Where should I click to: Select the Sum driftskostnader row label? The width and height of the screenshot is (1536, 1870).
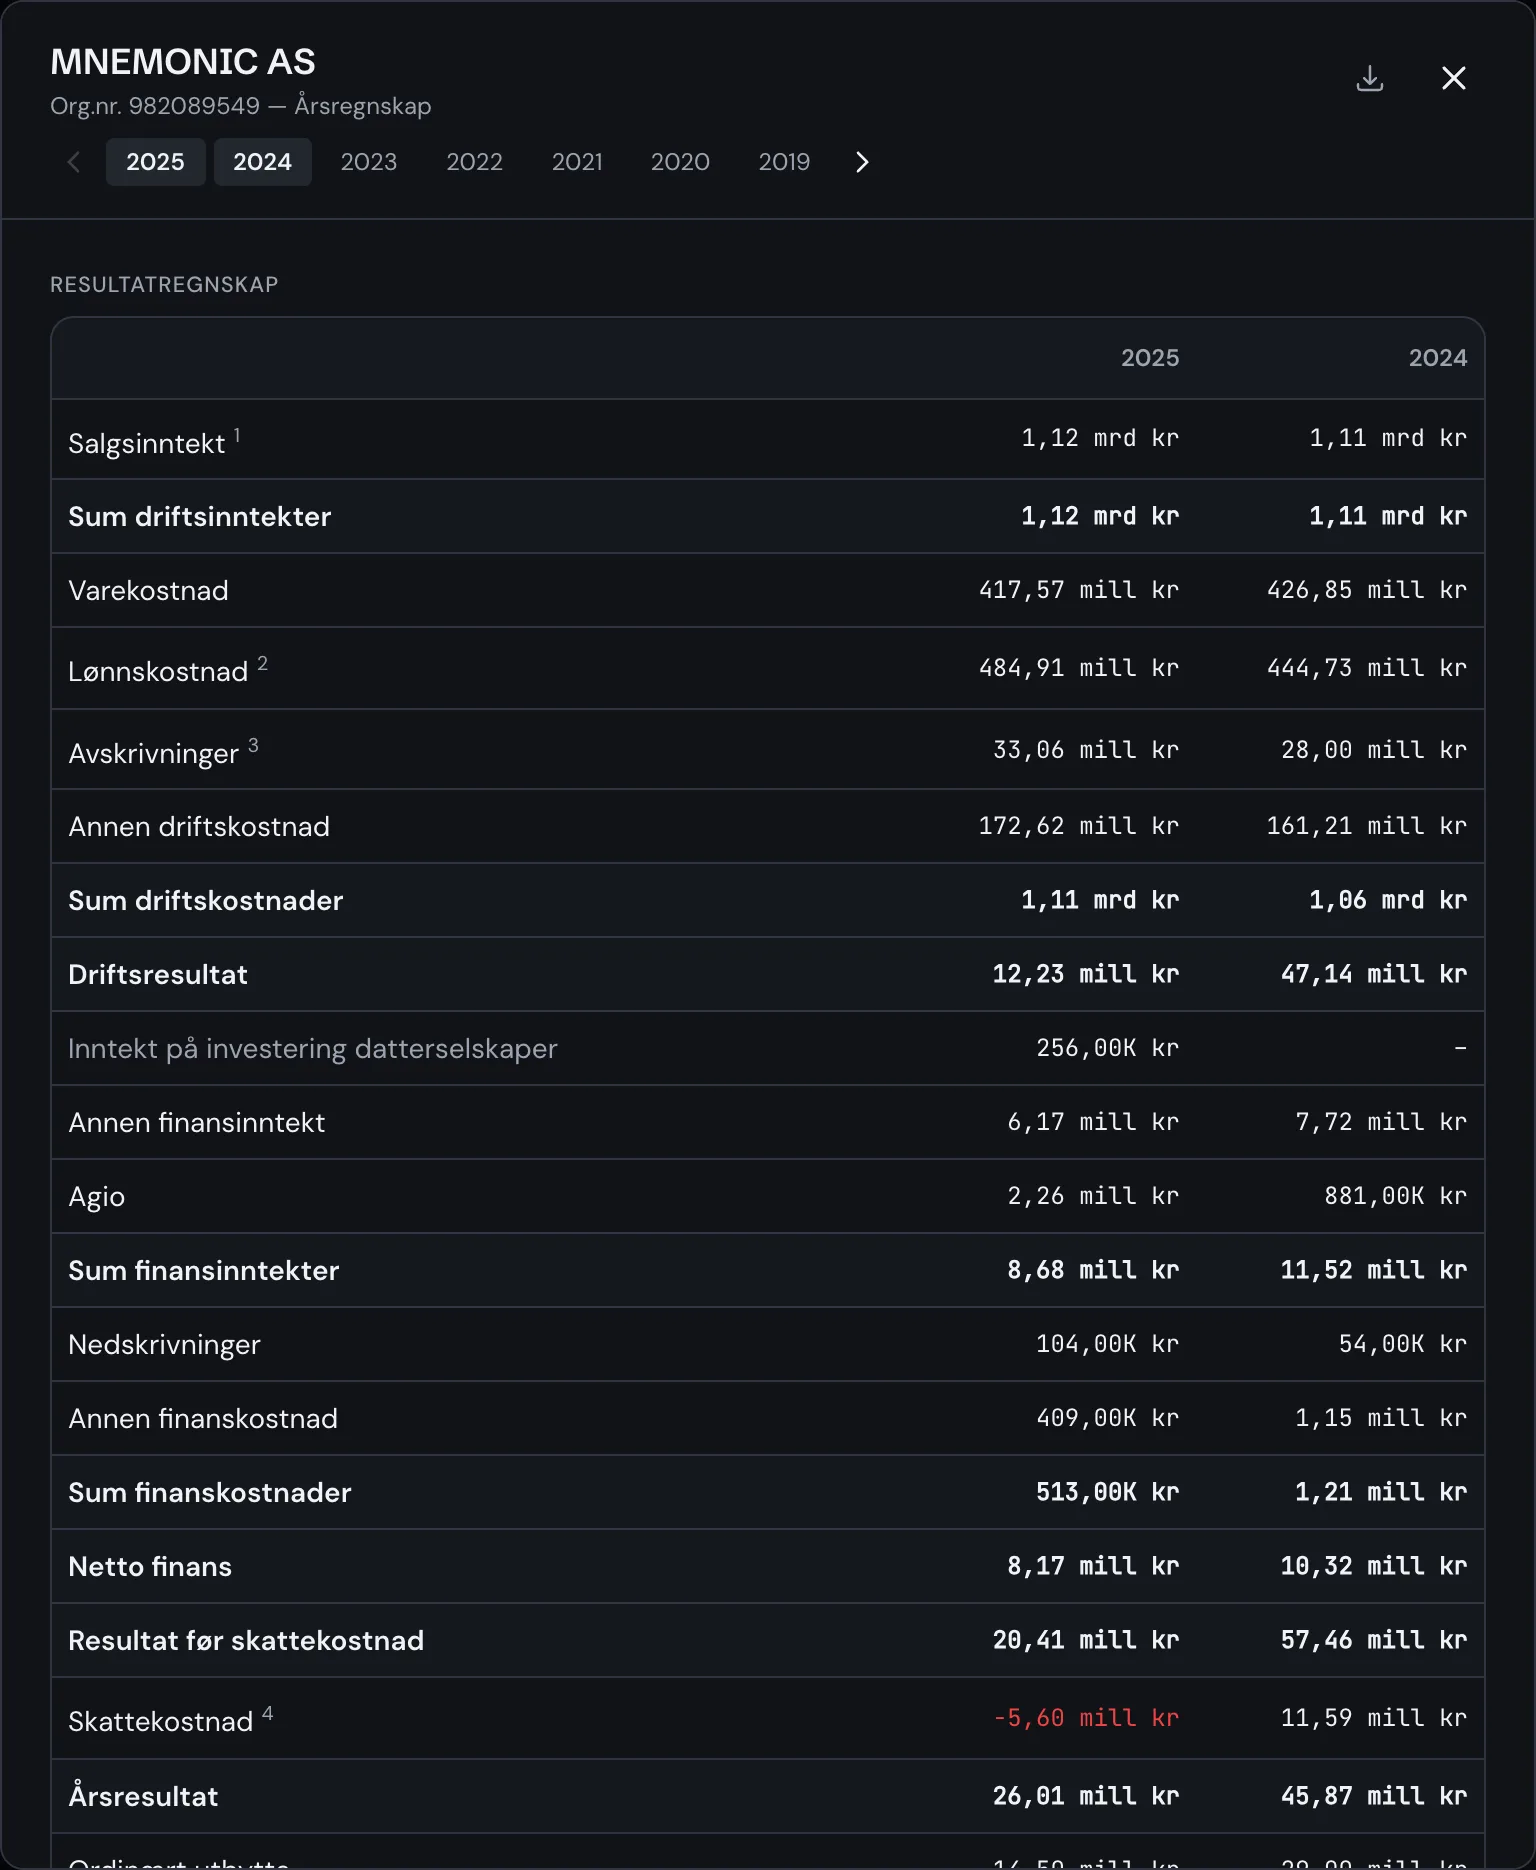point(206,901)
